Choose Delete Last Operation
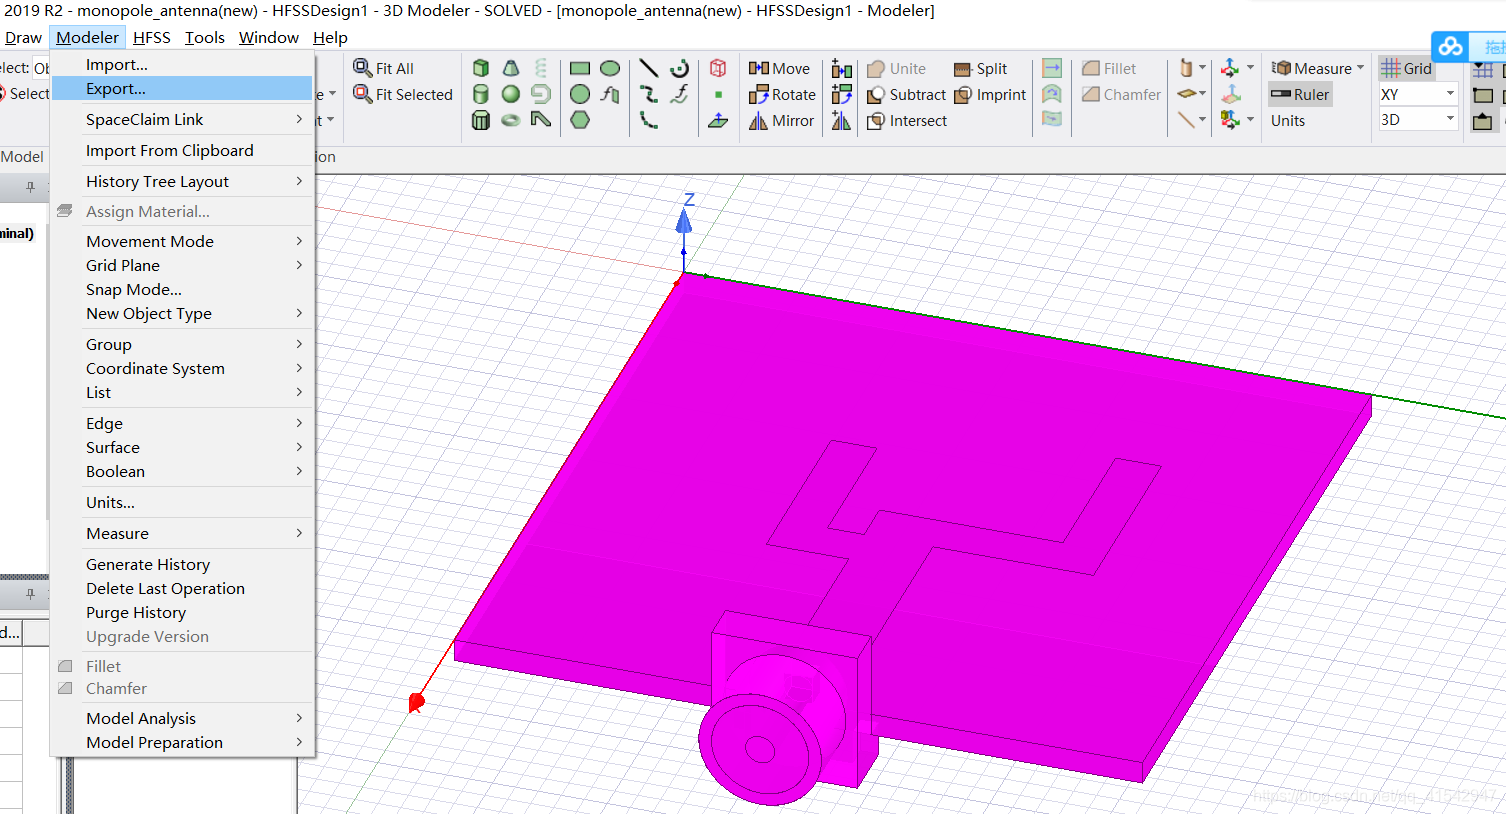The image size is (1506, 814). pos(182,588)
